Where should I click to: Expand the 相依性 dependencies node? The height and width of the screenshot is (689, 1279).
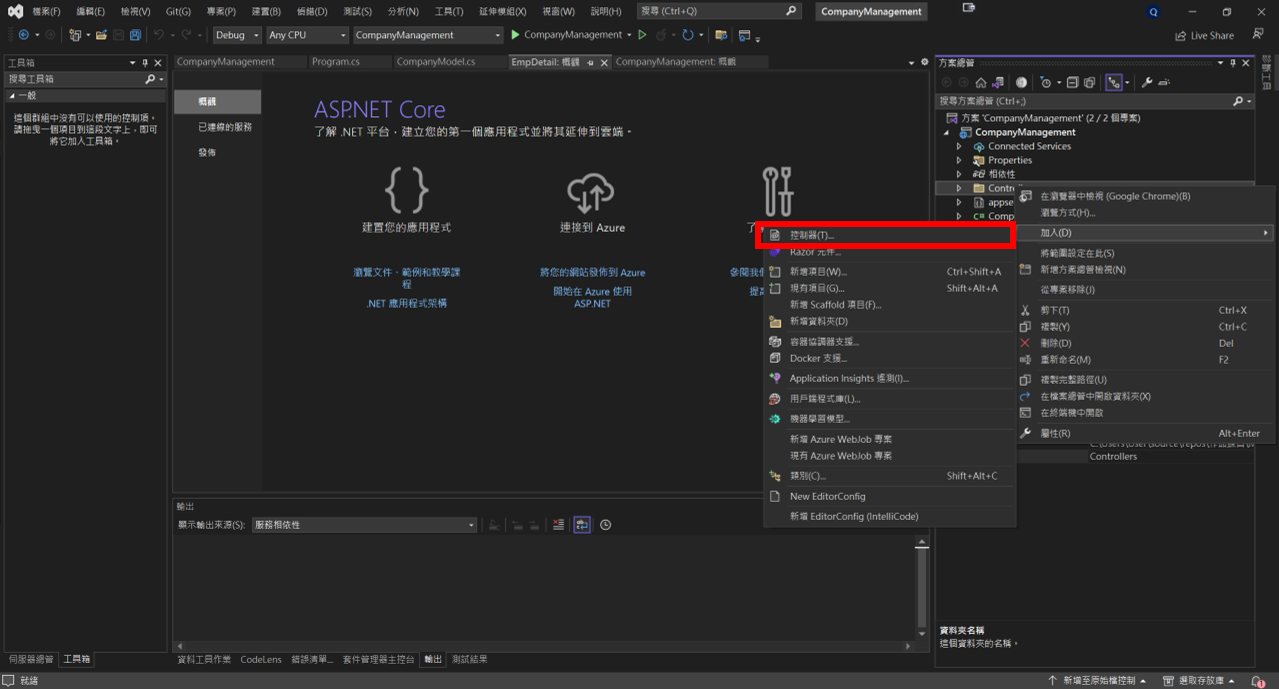pos(959,174)
